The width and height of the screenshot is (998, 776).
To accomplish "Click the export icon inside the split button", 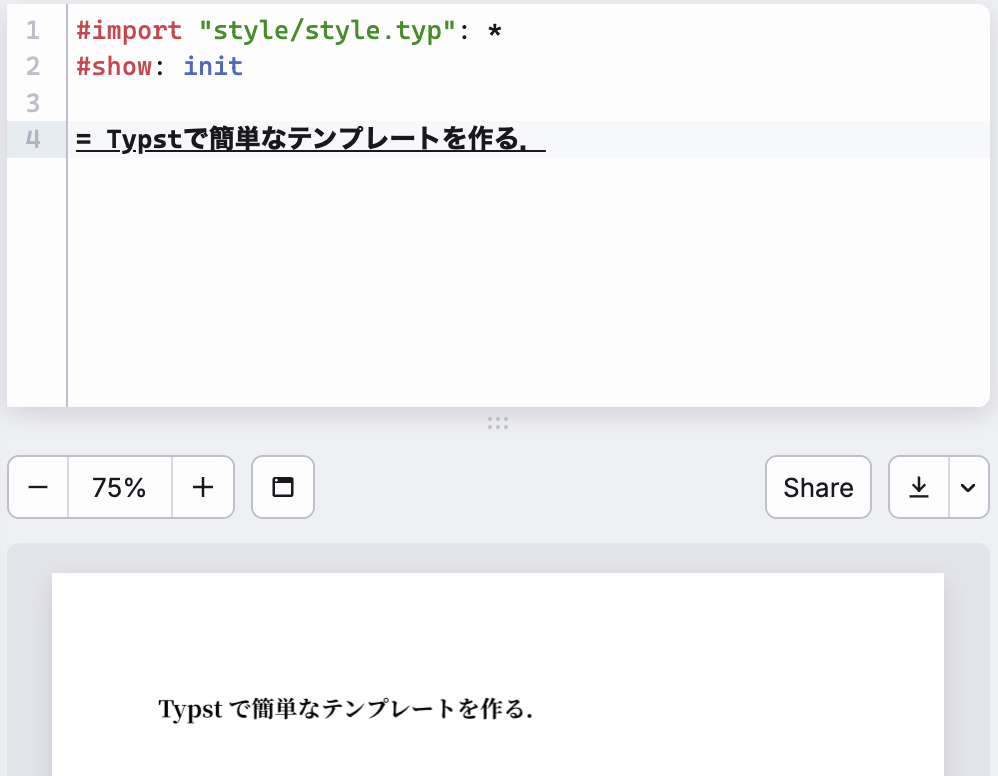I will 919,487.
